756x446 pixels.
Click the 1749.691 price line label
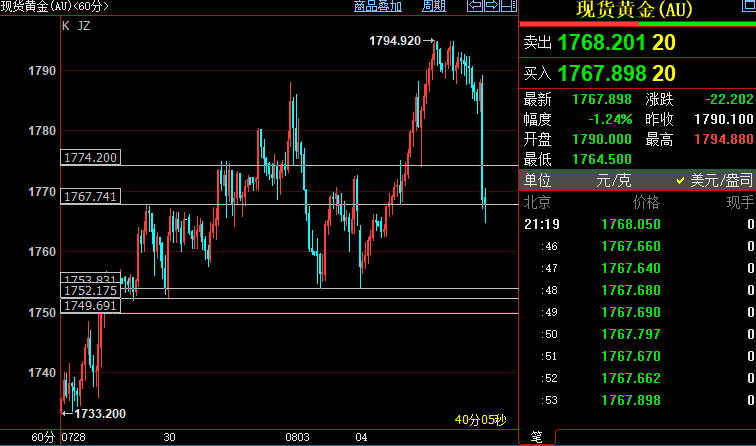pyautogui.click(x=90, y=306)
